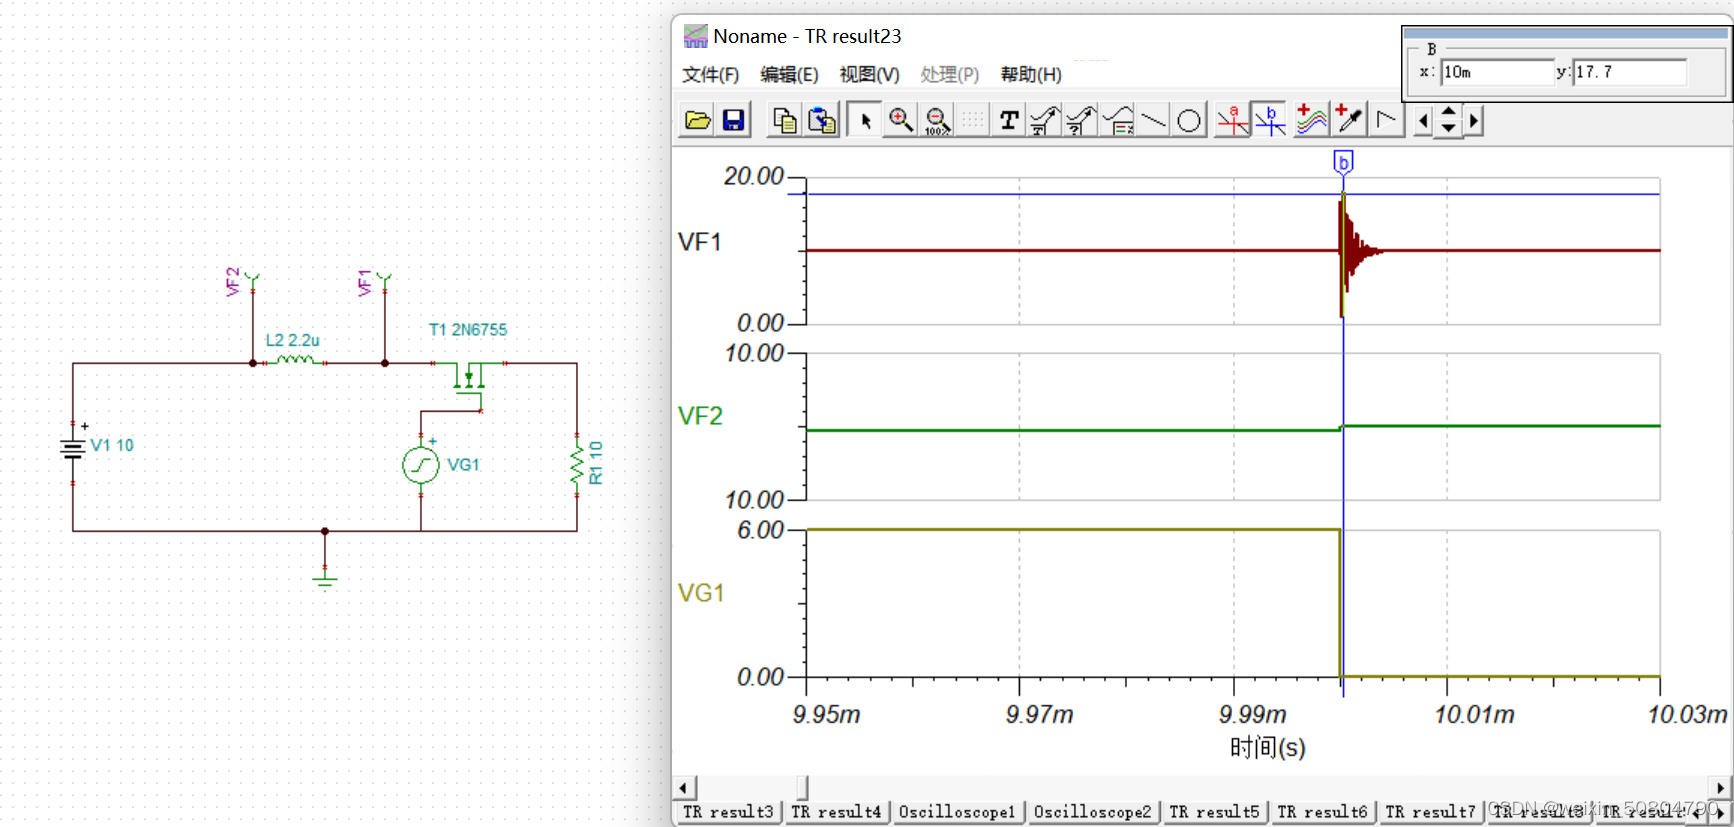Click the zoom 100% magnifier icon
The image size is (1734, 827).
tap(937, 121)
